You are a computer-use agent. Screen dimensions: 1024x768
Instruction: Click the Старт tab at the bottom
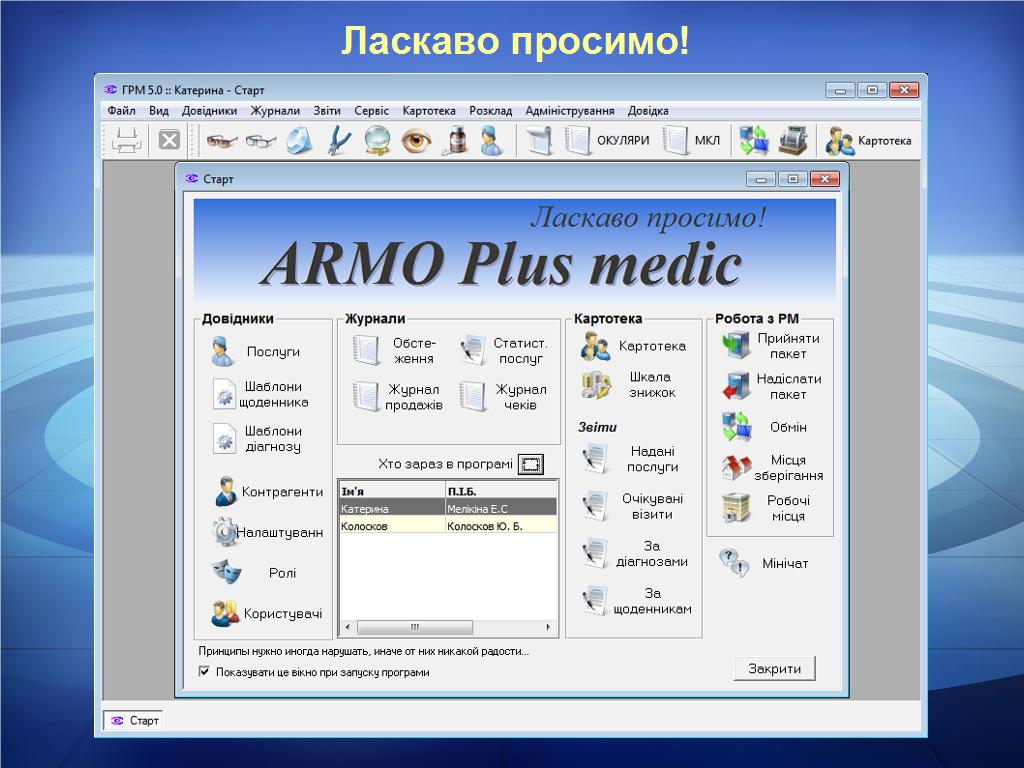(x=134, y=720)
